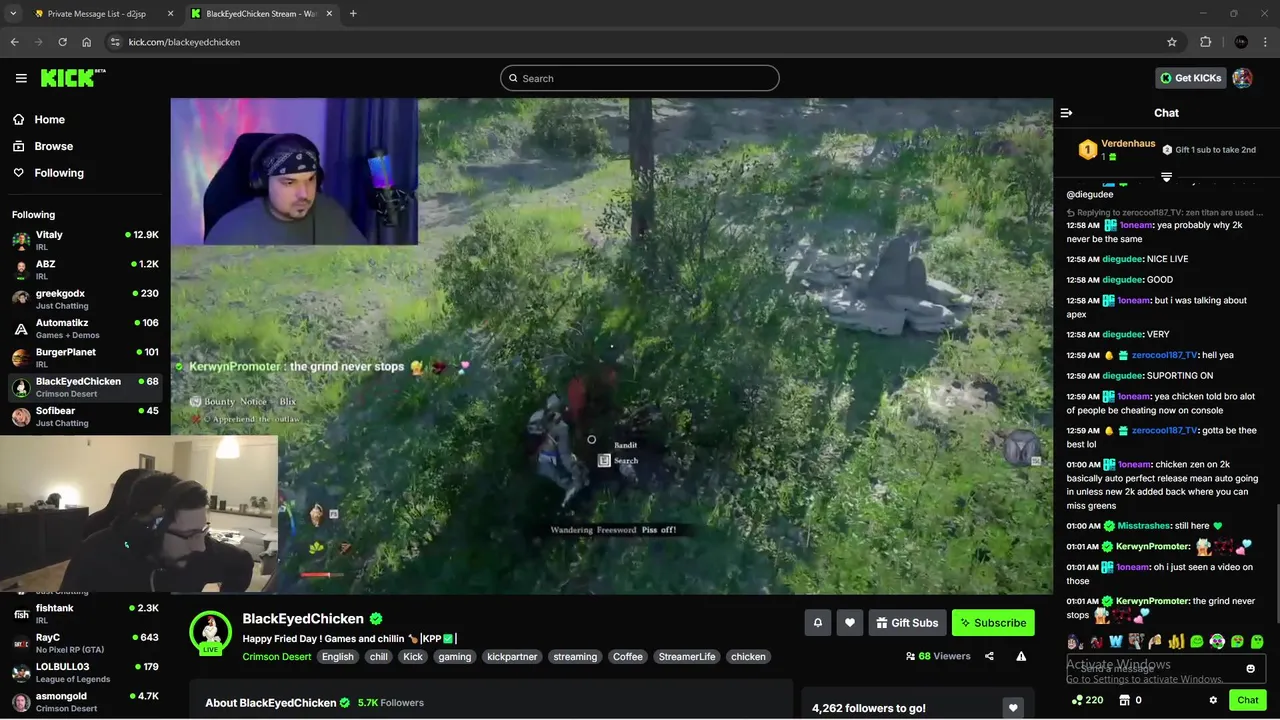Open the chat shop icon
Image resolution: width=1280 pixels, height=720 pixels.
click(1124, 700)
